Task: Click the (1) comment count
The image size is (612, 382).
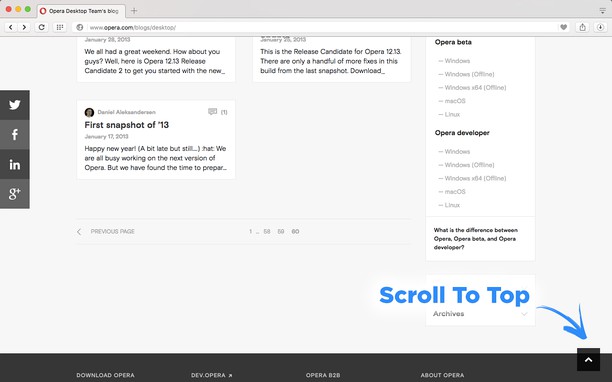Action: tap(224, 112)
